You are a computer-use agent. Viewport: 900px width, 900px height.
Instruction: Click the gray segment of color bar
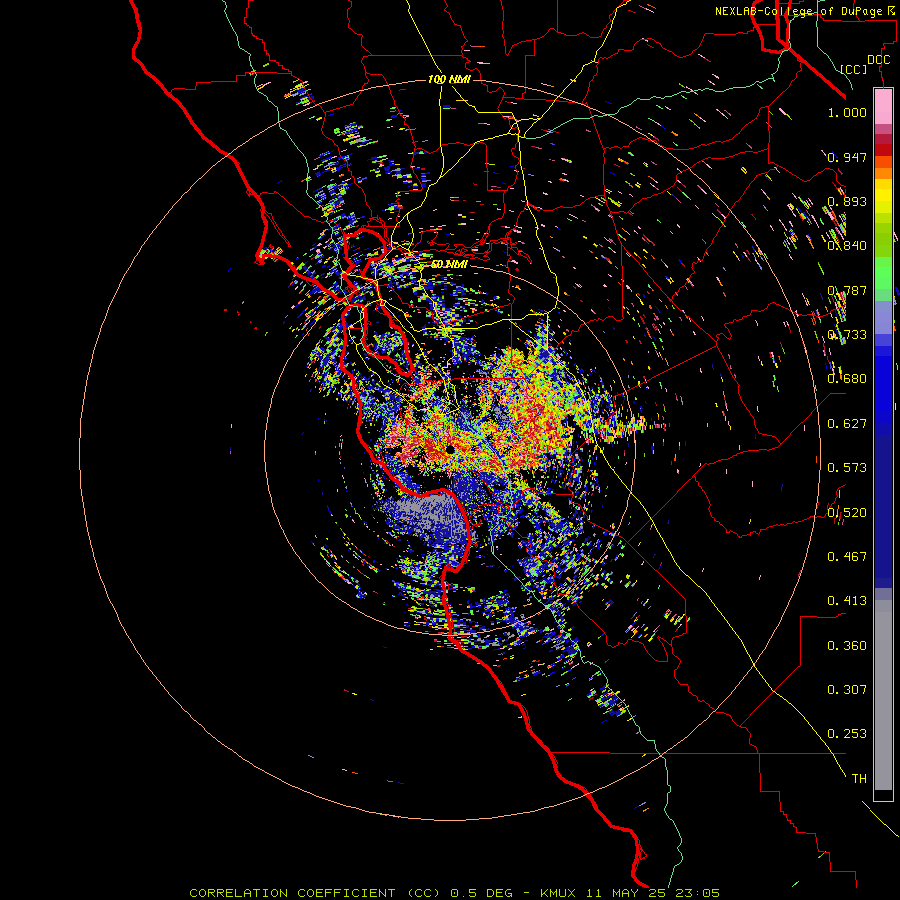coord(883,695)
